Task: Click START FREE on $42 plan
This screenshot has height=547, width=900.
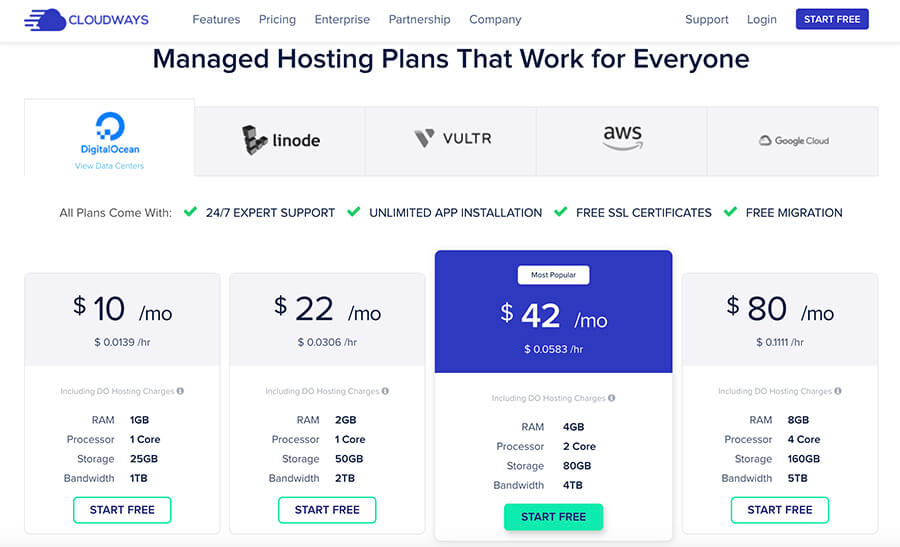Action: click(x=553, y=517)
